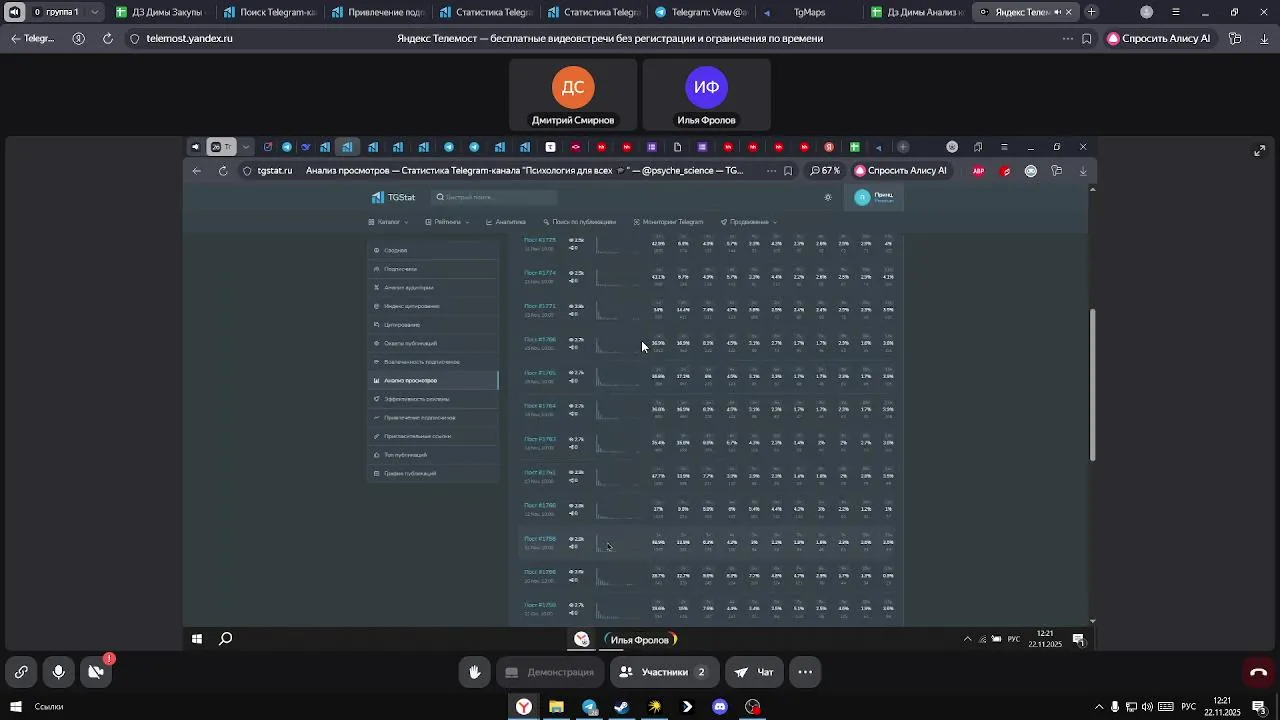Image resolution: width=1280 pixels, height=720 pixels.
Task: Select Дмитрий Смирнов participant tile
Action: pos(573,95)
